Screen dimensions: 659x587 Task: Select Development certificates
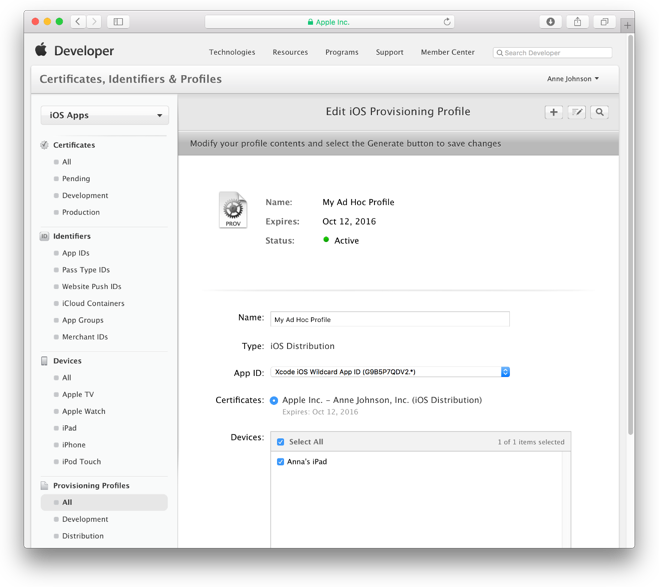(x=85, y=195)
